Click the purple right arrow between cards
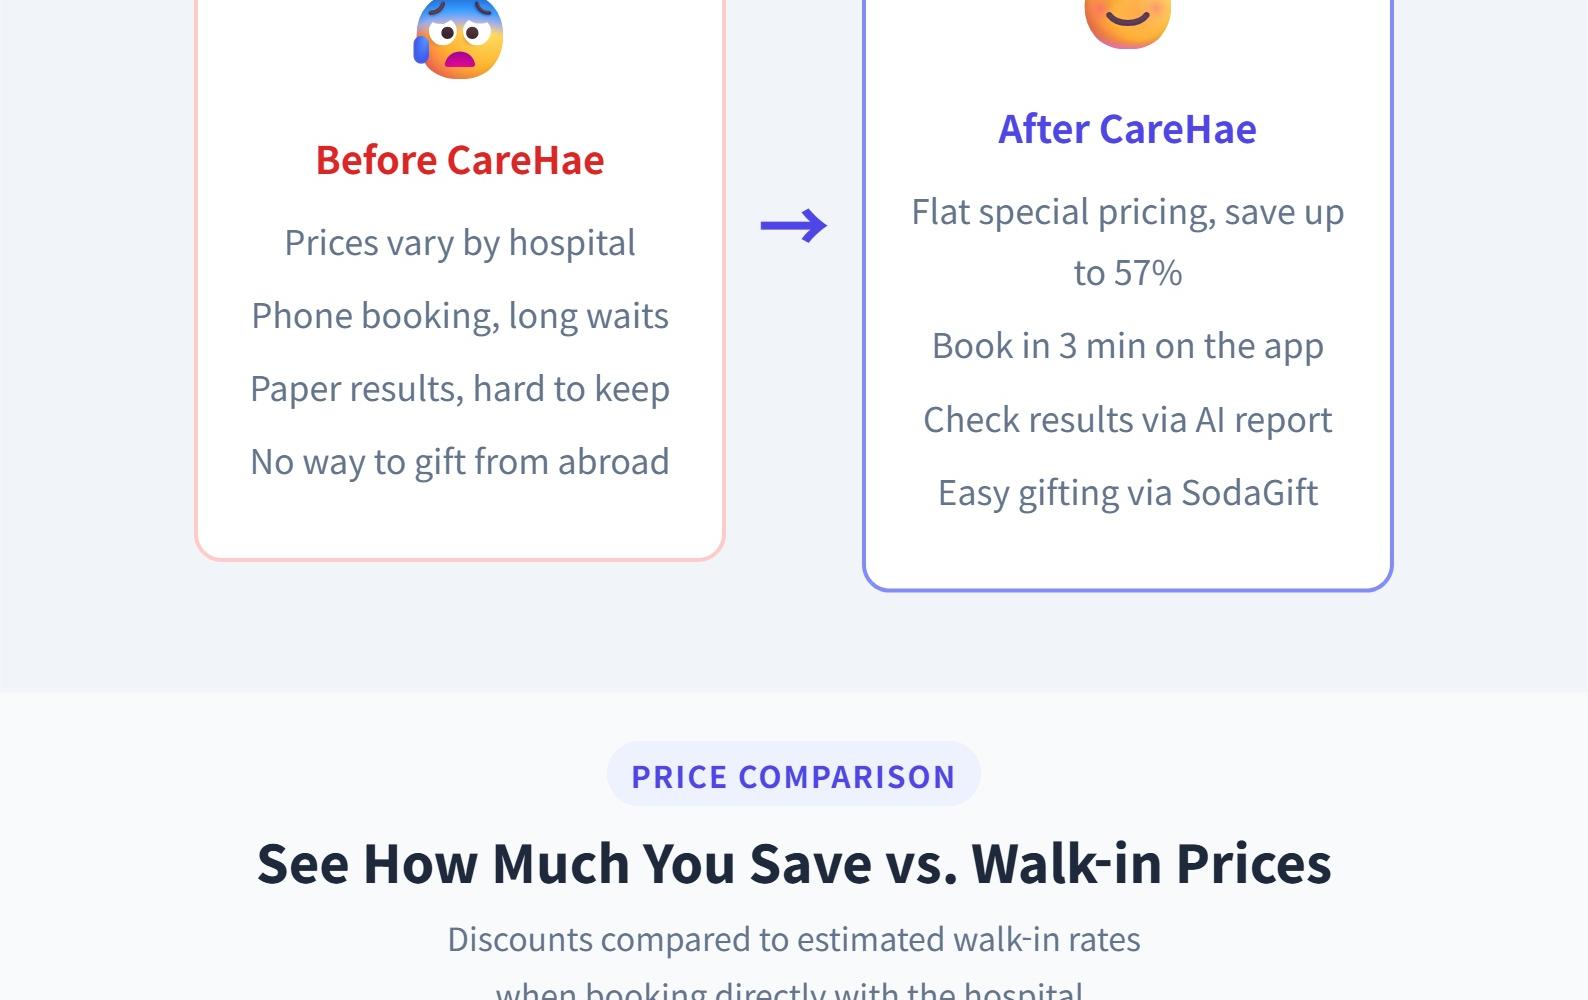Image resolution: width=1588 pixels, height=1000 pixels. point(793,226)
